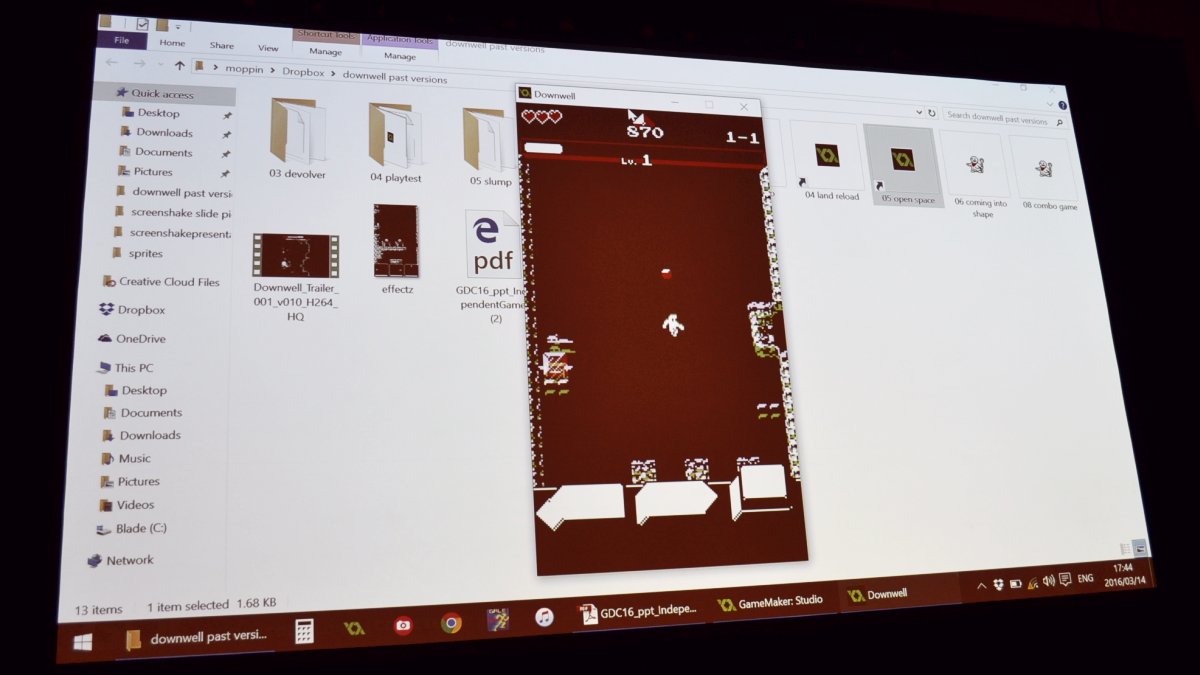The image size is (1200, 675).
Task: Open Music under This PC
Action: [126, 458]
